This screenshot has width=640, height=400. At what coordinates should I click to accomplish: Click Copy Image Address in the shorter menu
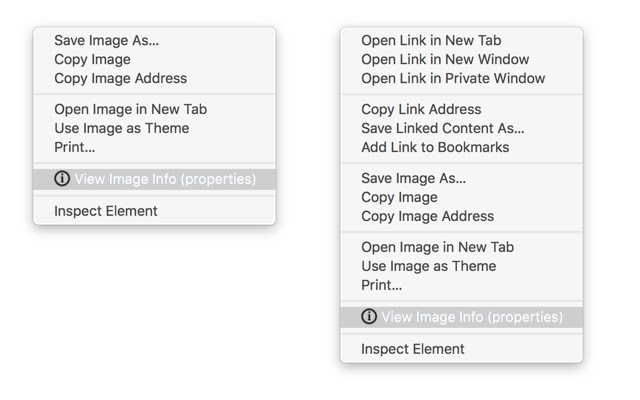pos(120,78)
